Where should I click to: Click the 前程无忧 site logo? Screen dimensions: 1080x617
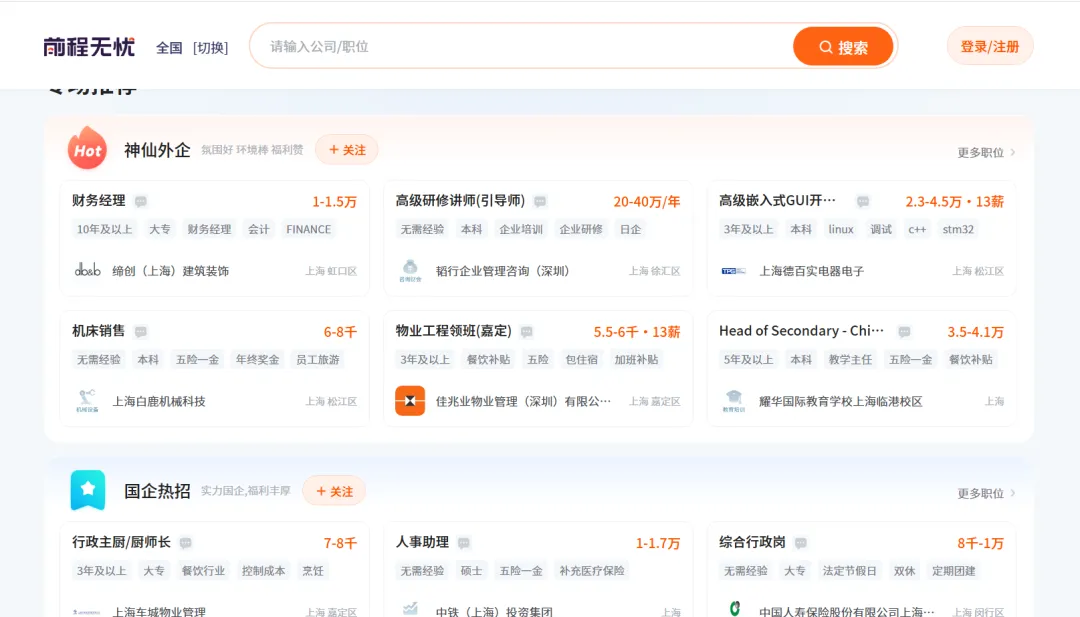coord(89,47)
